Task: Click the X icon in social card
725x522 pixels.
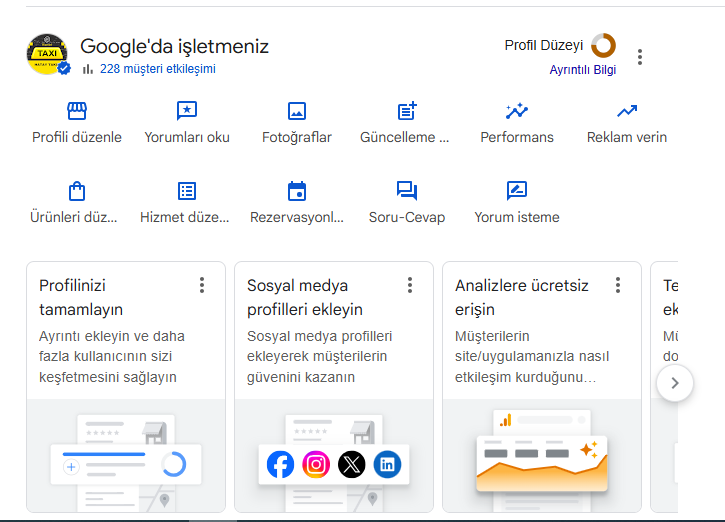Action: (351, 464)
